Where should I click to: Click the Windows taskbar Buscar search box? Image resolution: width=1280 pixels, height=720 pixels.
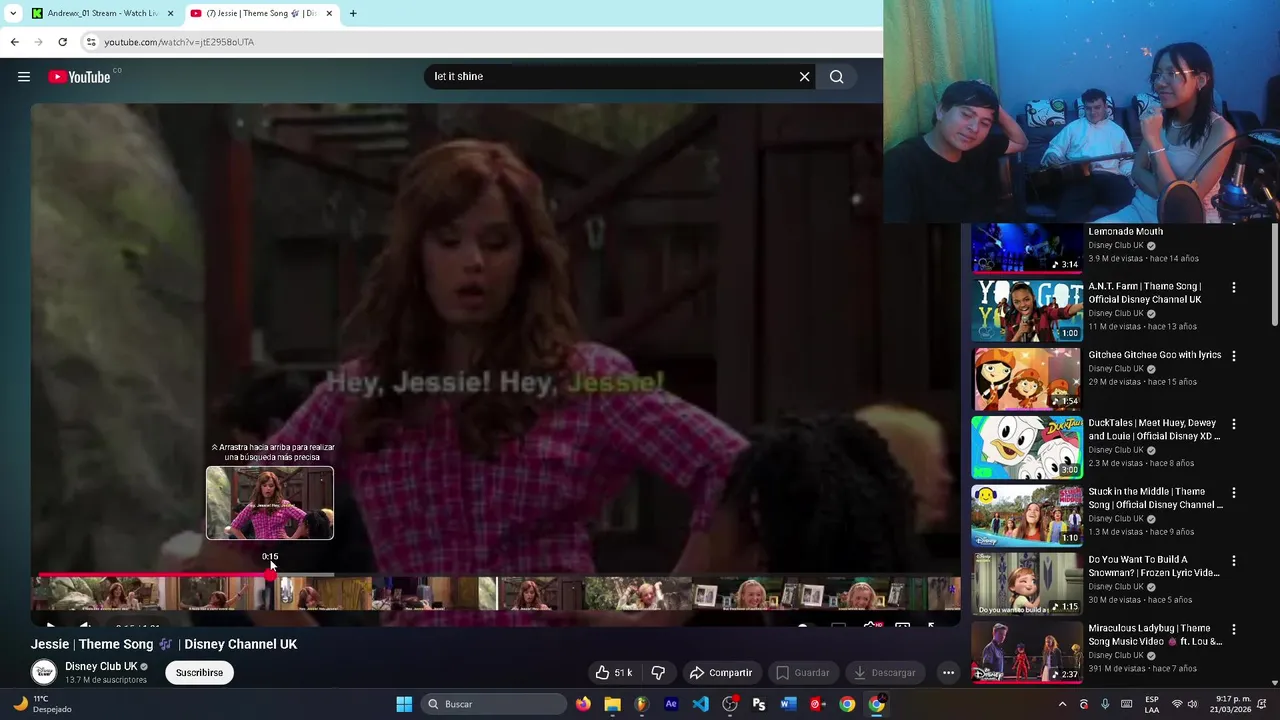coord(494,704)
